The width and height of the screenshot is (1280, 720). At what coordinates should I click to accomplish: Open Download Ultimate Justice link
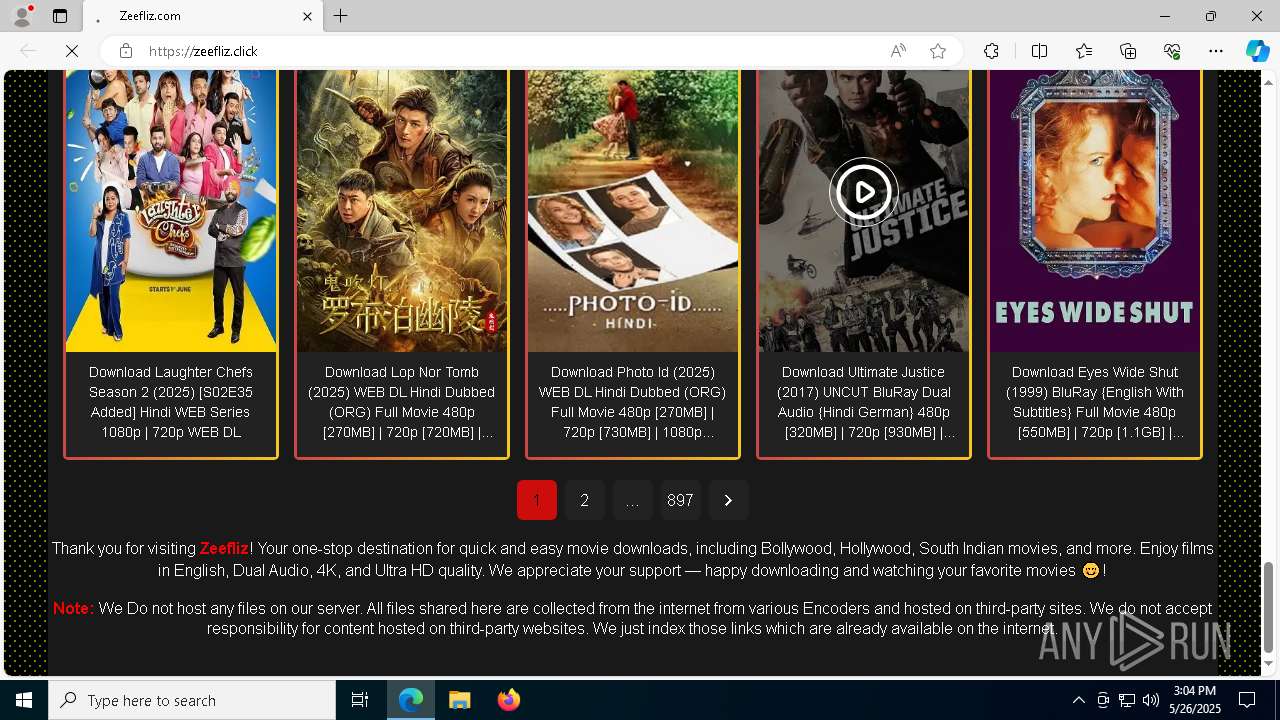pyautogui.click(x=864, y=402)
